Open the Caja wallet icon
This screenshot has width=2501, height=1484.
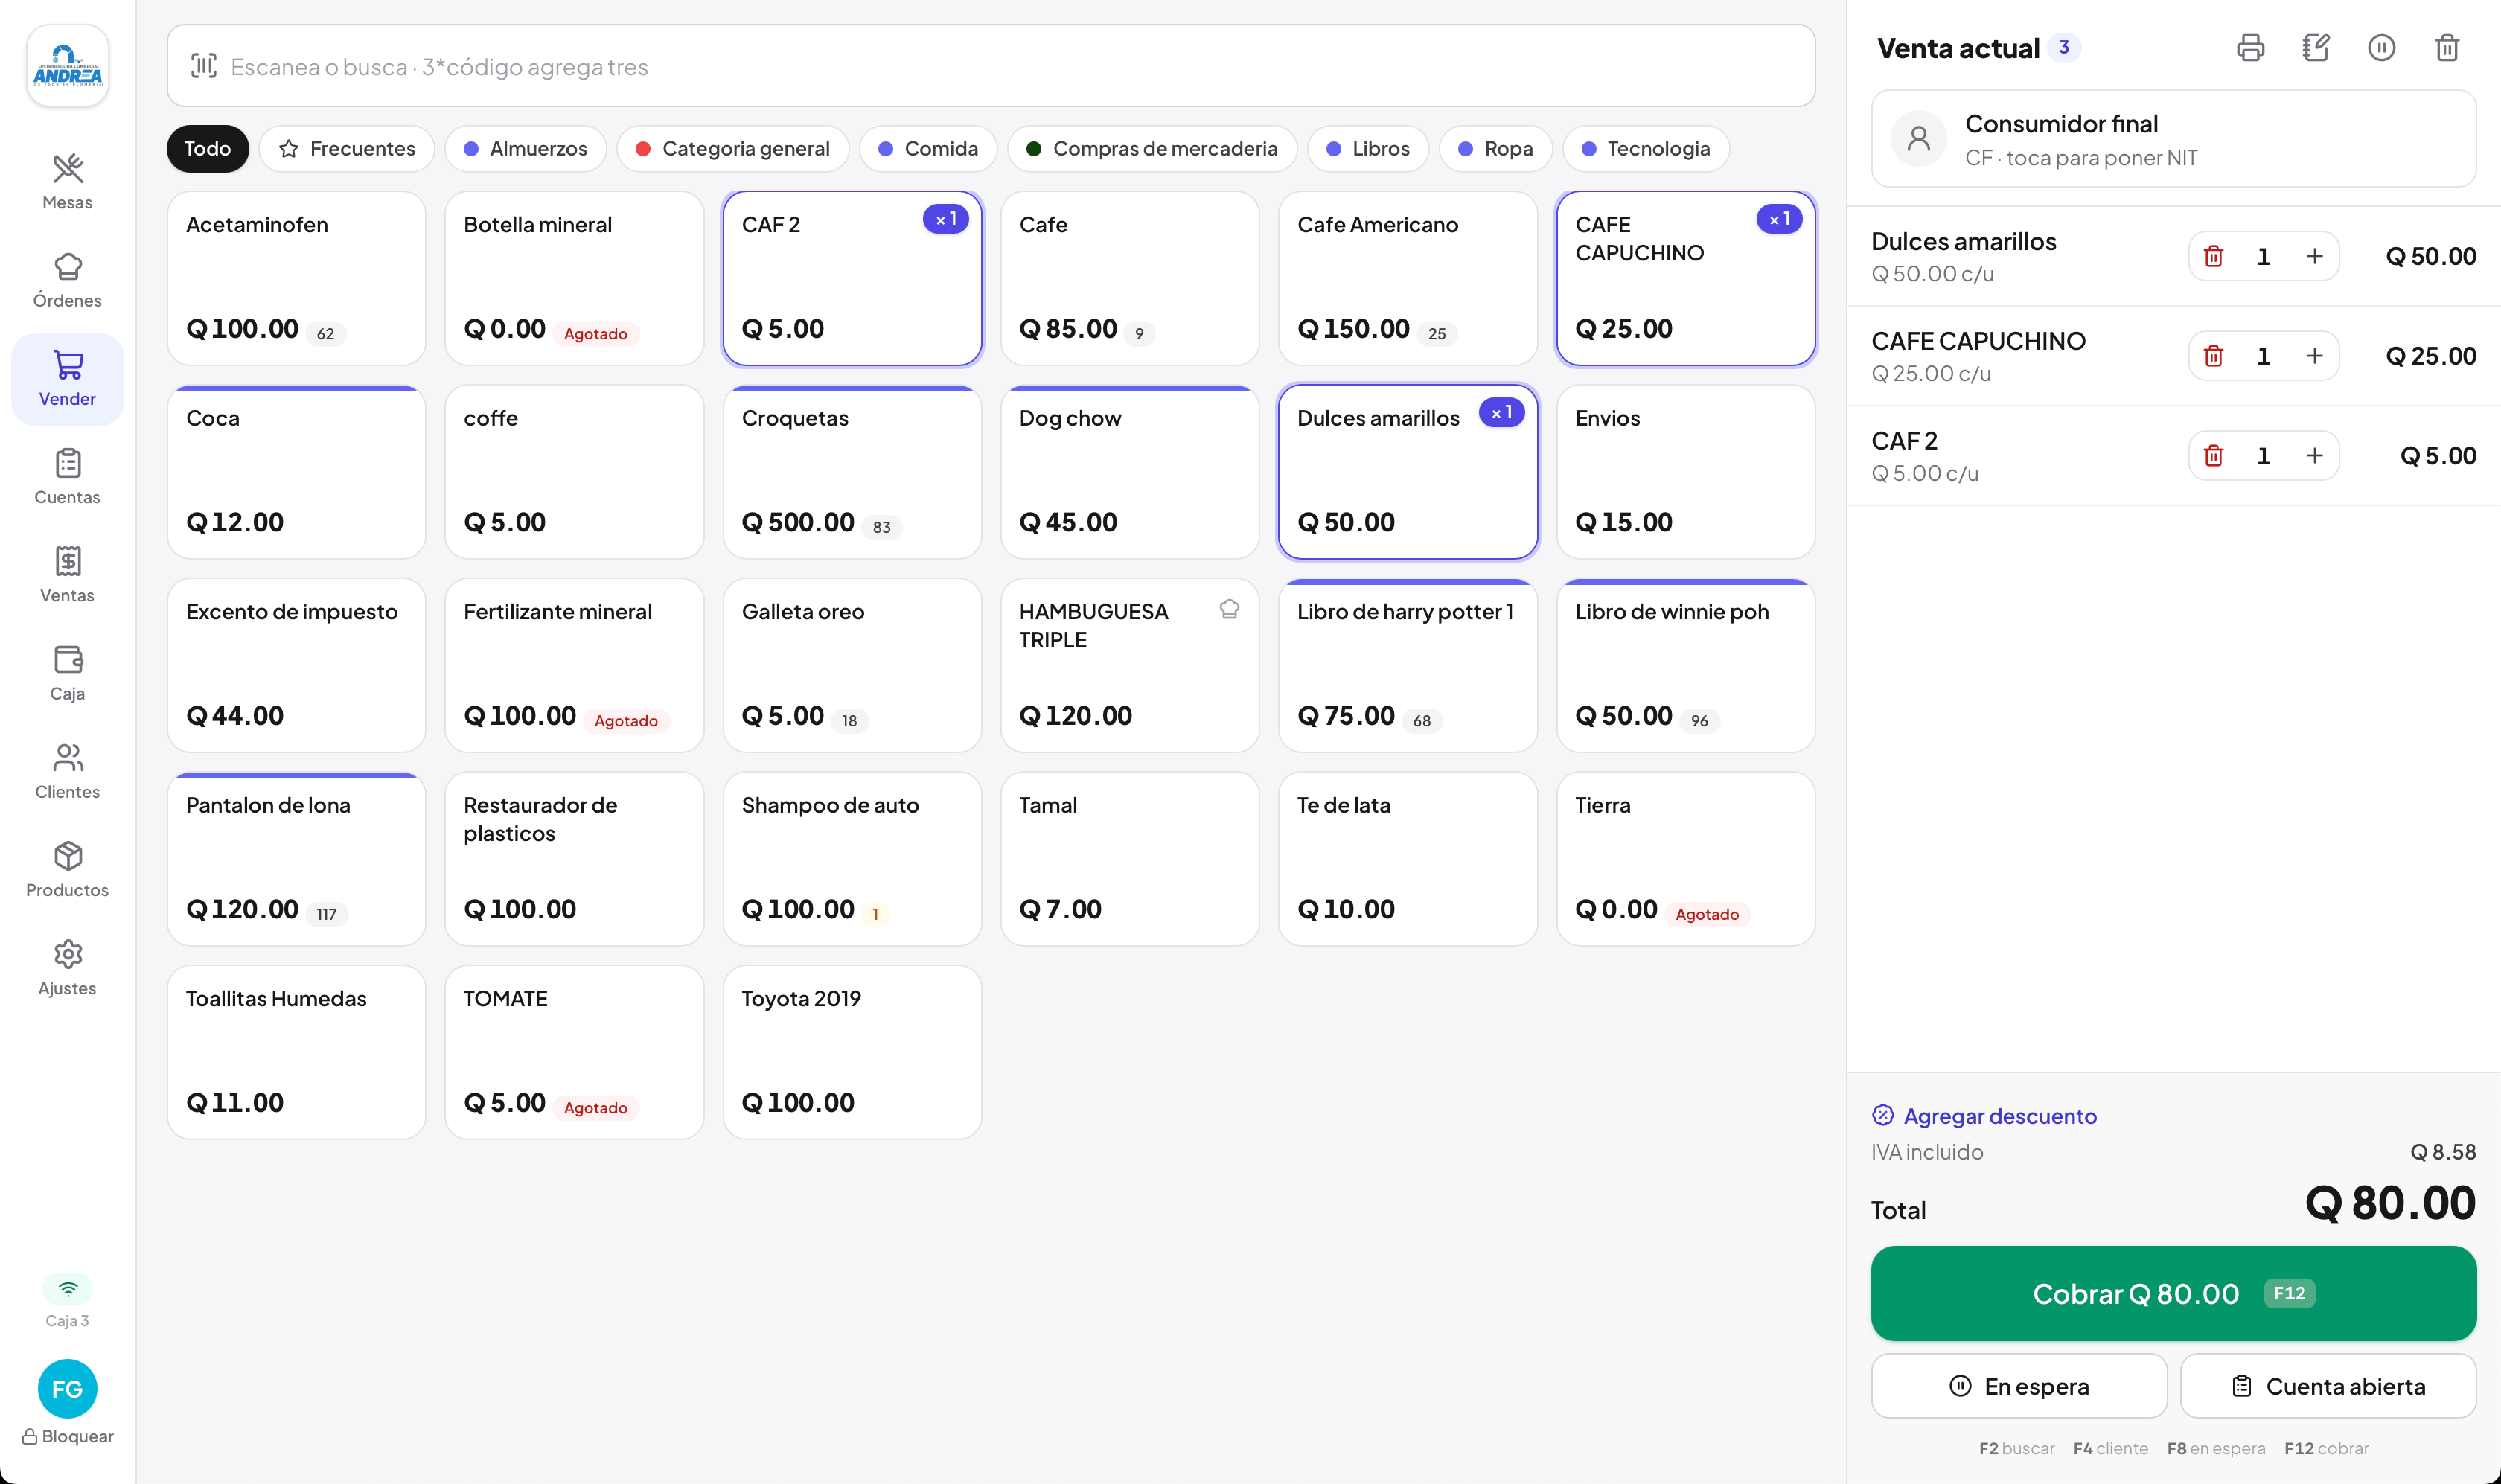click(x=67, y=659)
